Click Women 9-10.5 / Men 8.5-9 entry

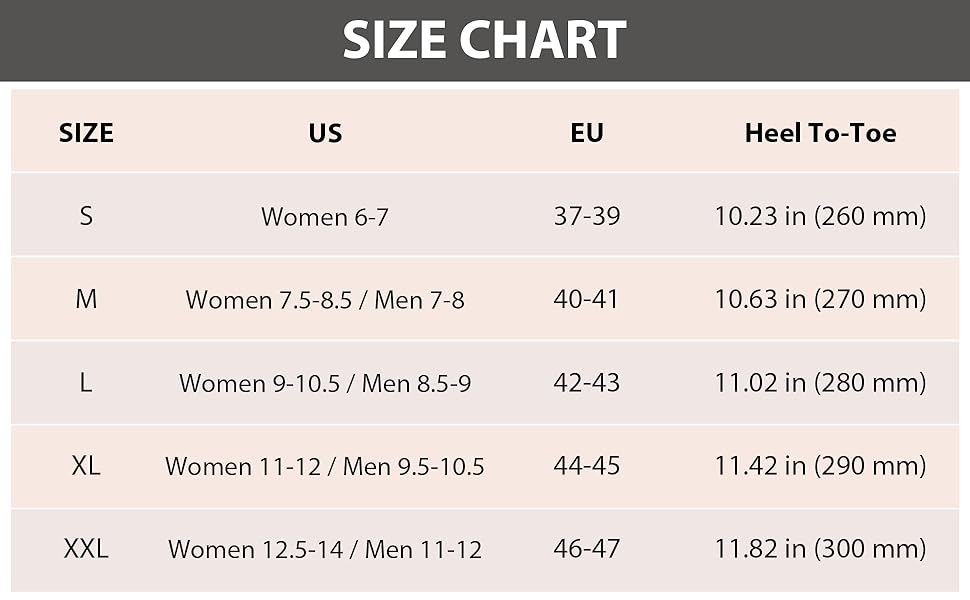point(325,384)
